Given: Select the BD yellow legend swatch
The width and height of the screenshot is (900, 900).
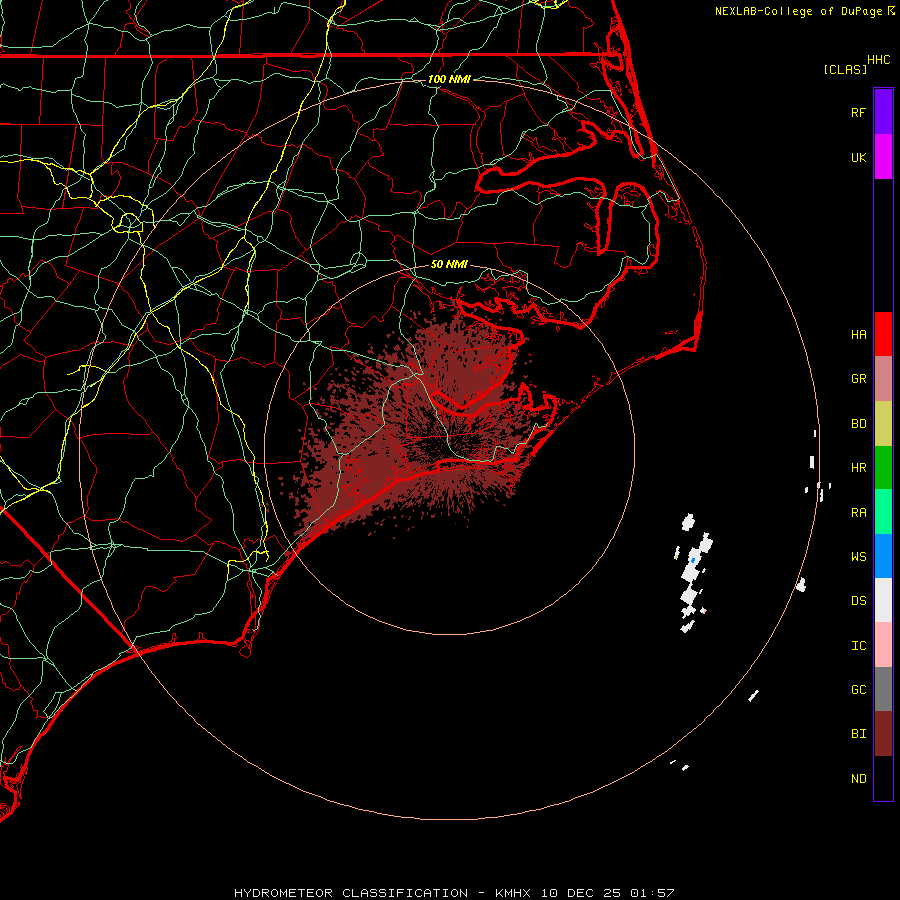Looking at the screenshot, I should pos(883,423).
